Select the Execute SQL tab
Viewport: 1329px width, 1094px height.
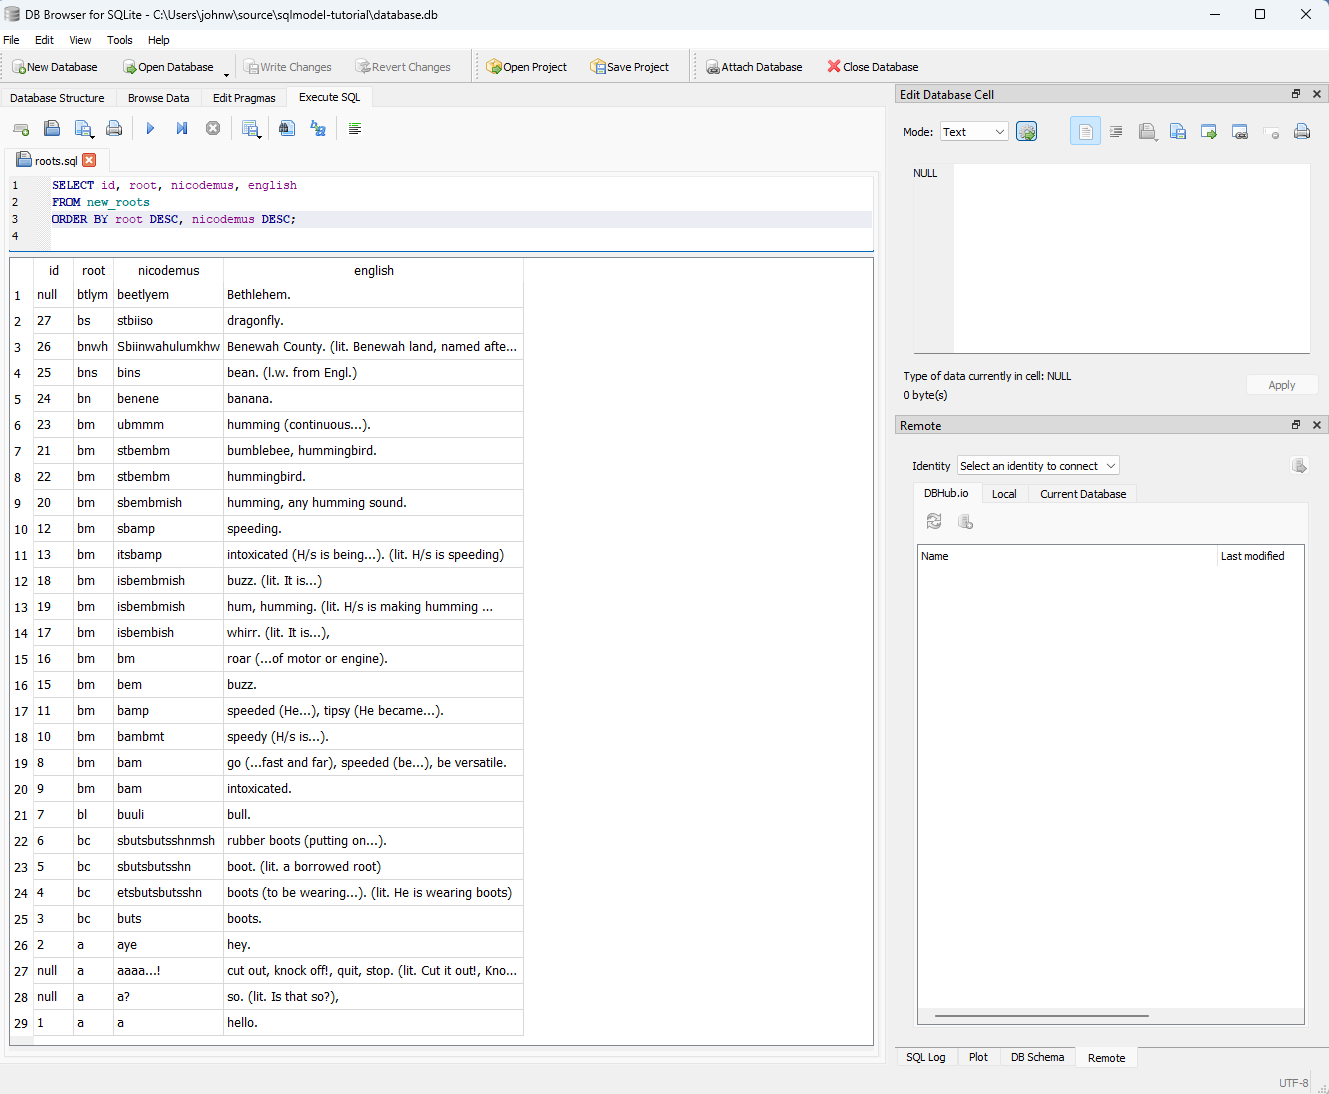coord(329,97)
